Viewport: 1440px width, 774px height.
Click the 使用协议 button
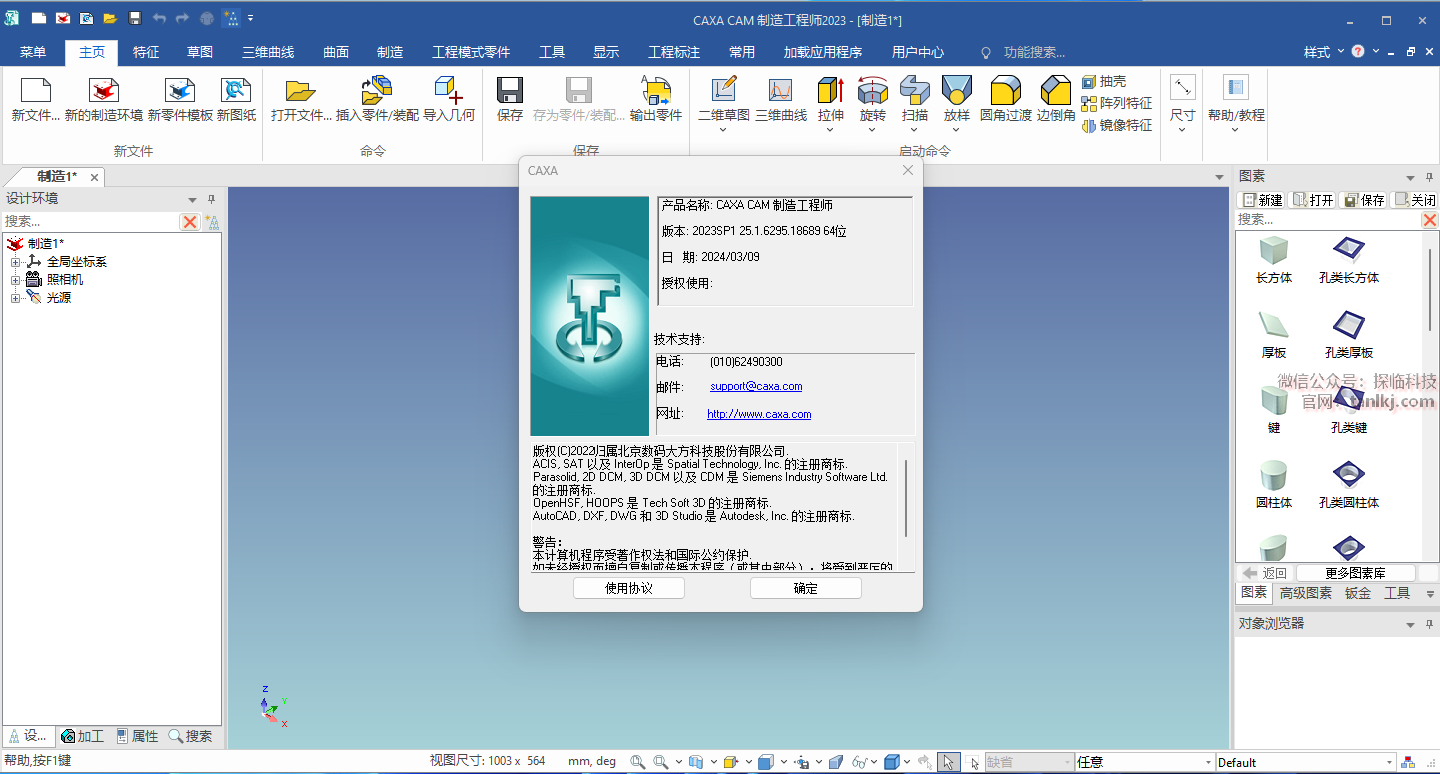coord(628,588)
